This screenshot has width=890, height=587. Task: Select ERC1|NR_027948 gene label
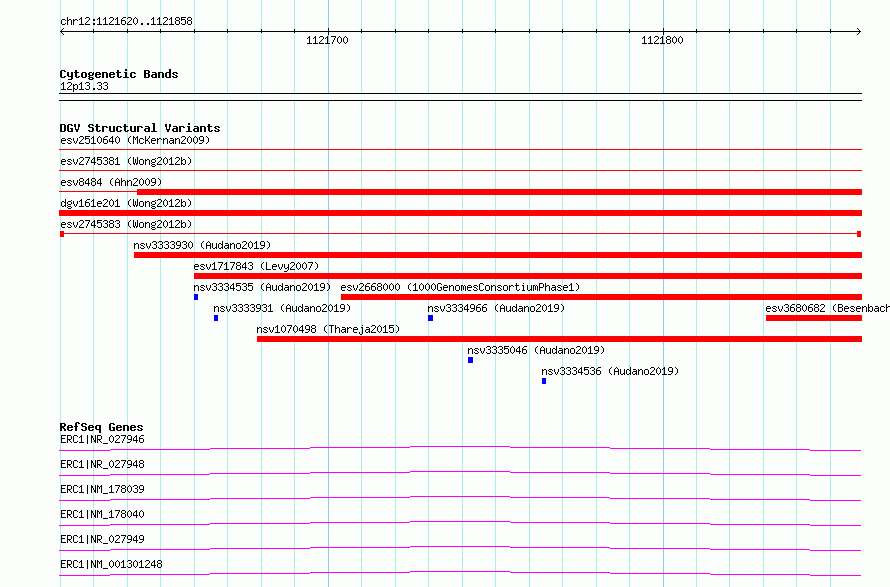(102, 464)
